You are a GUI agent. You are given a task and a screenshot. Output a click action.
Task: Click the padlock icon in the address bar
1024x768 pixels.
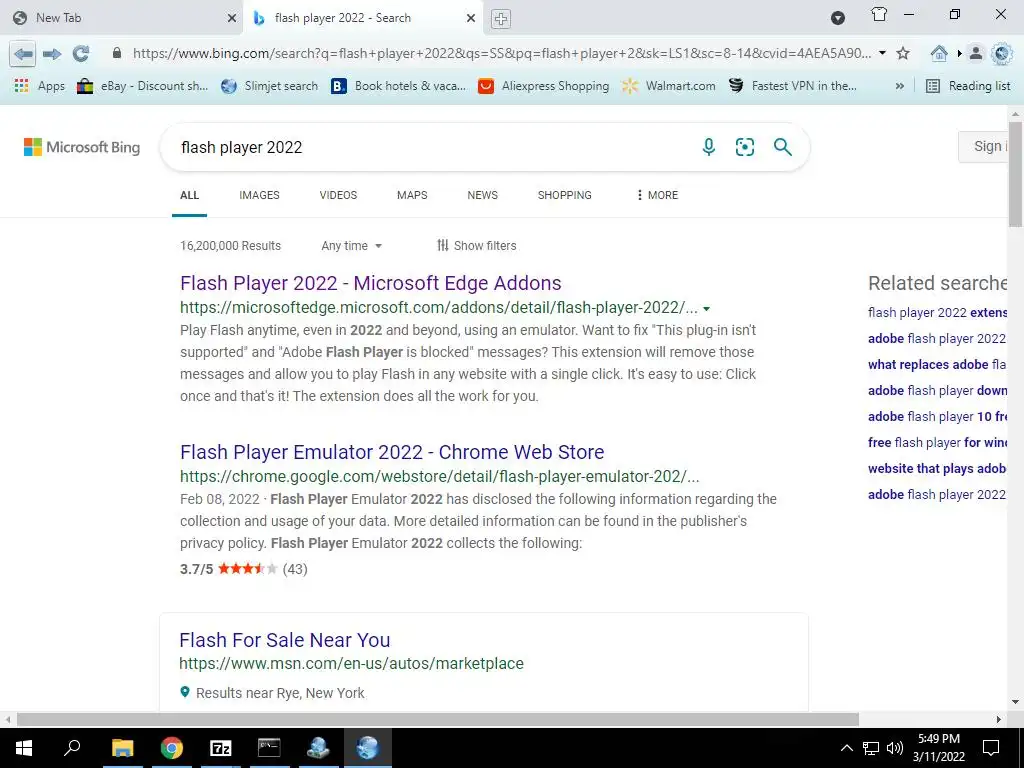[x=117, y=53]
